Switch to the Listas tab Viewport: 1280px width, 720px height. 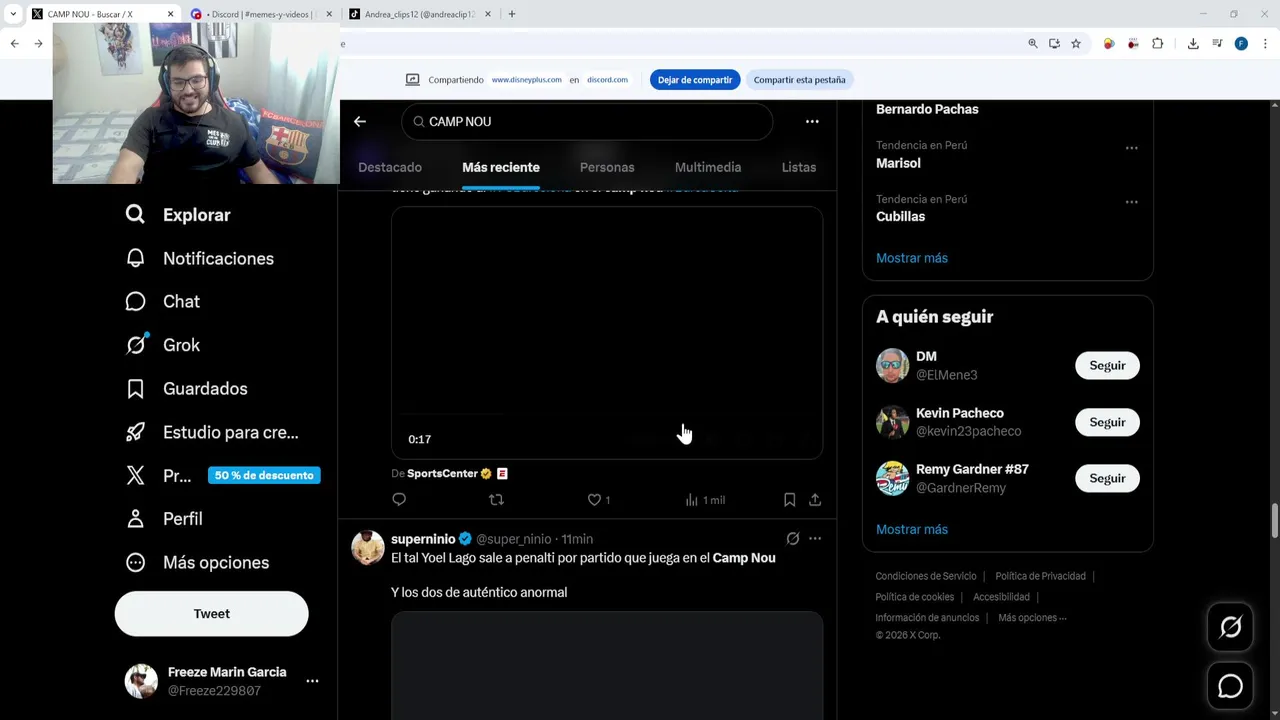click(799, 167)
